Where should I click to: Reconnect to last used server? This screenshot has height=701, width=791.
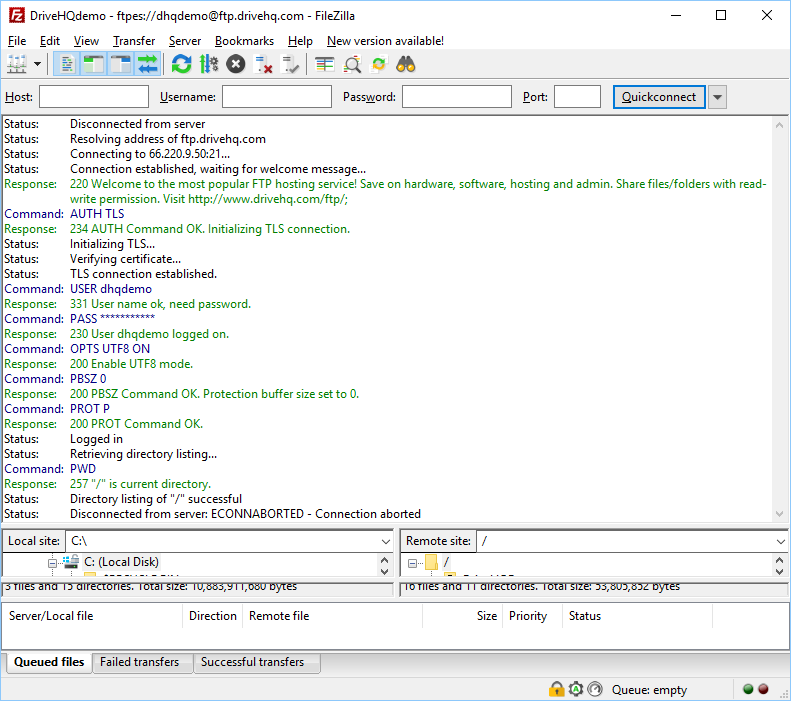pyautogui.click(x=290, y=64)
